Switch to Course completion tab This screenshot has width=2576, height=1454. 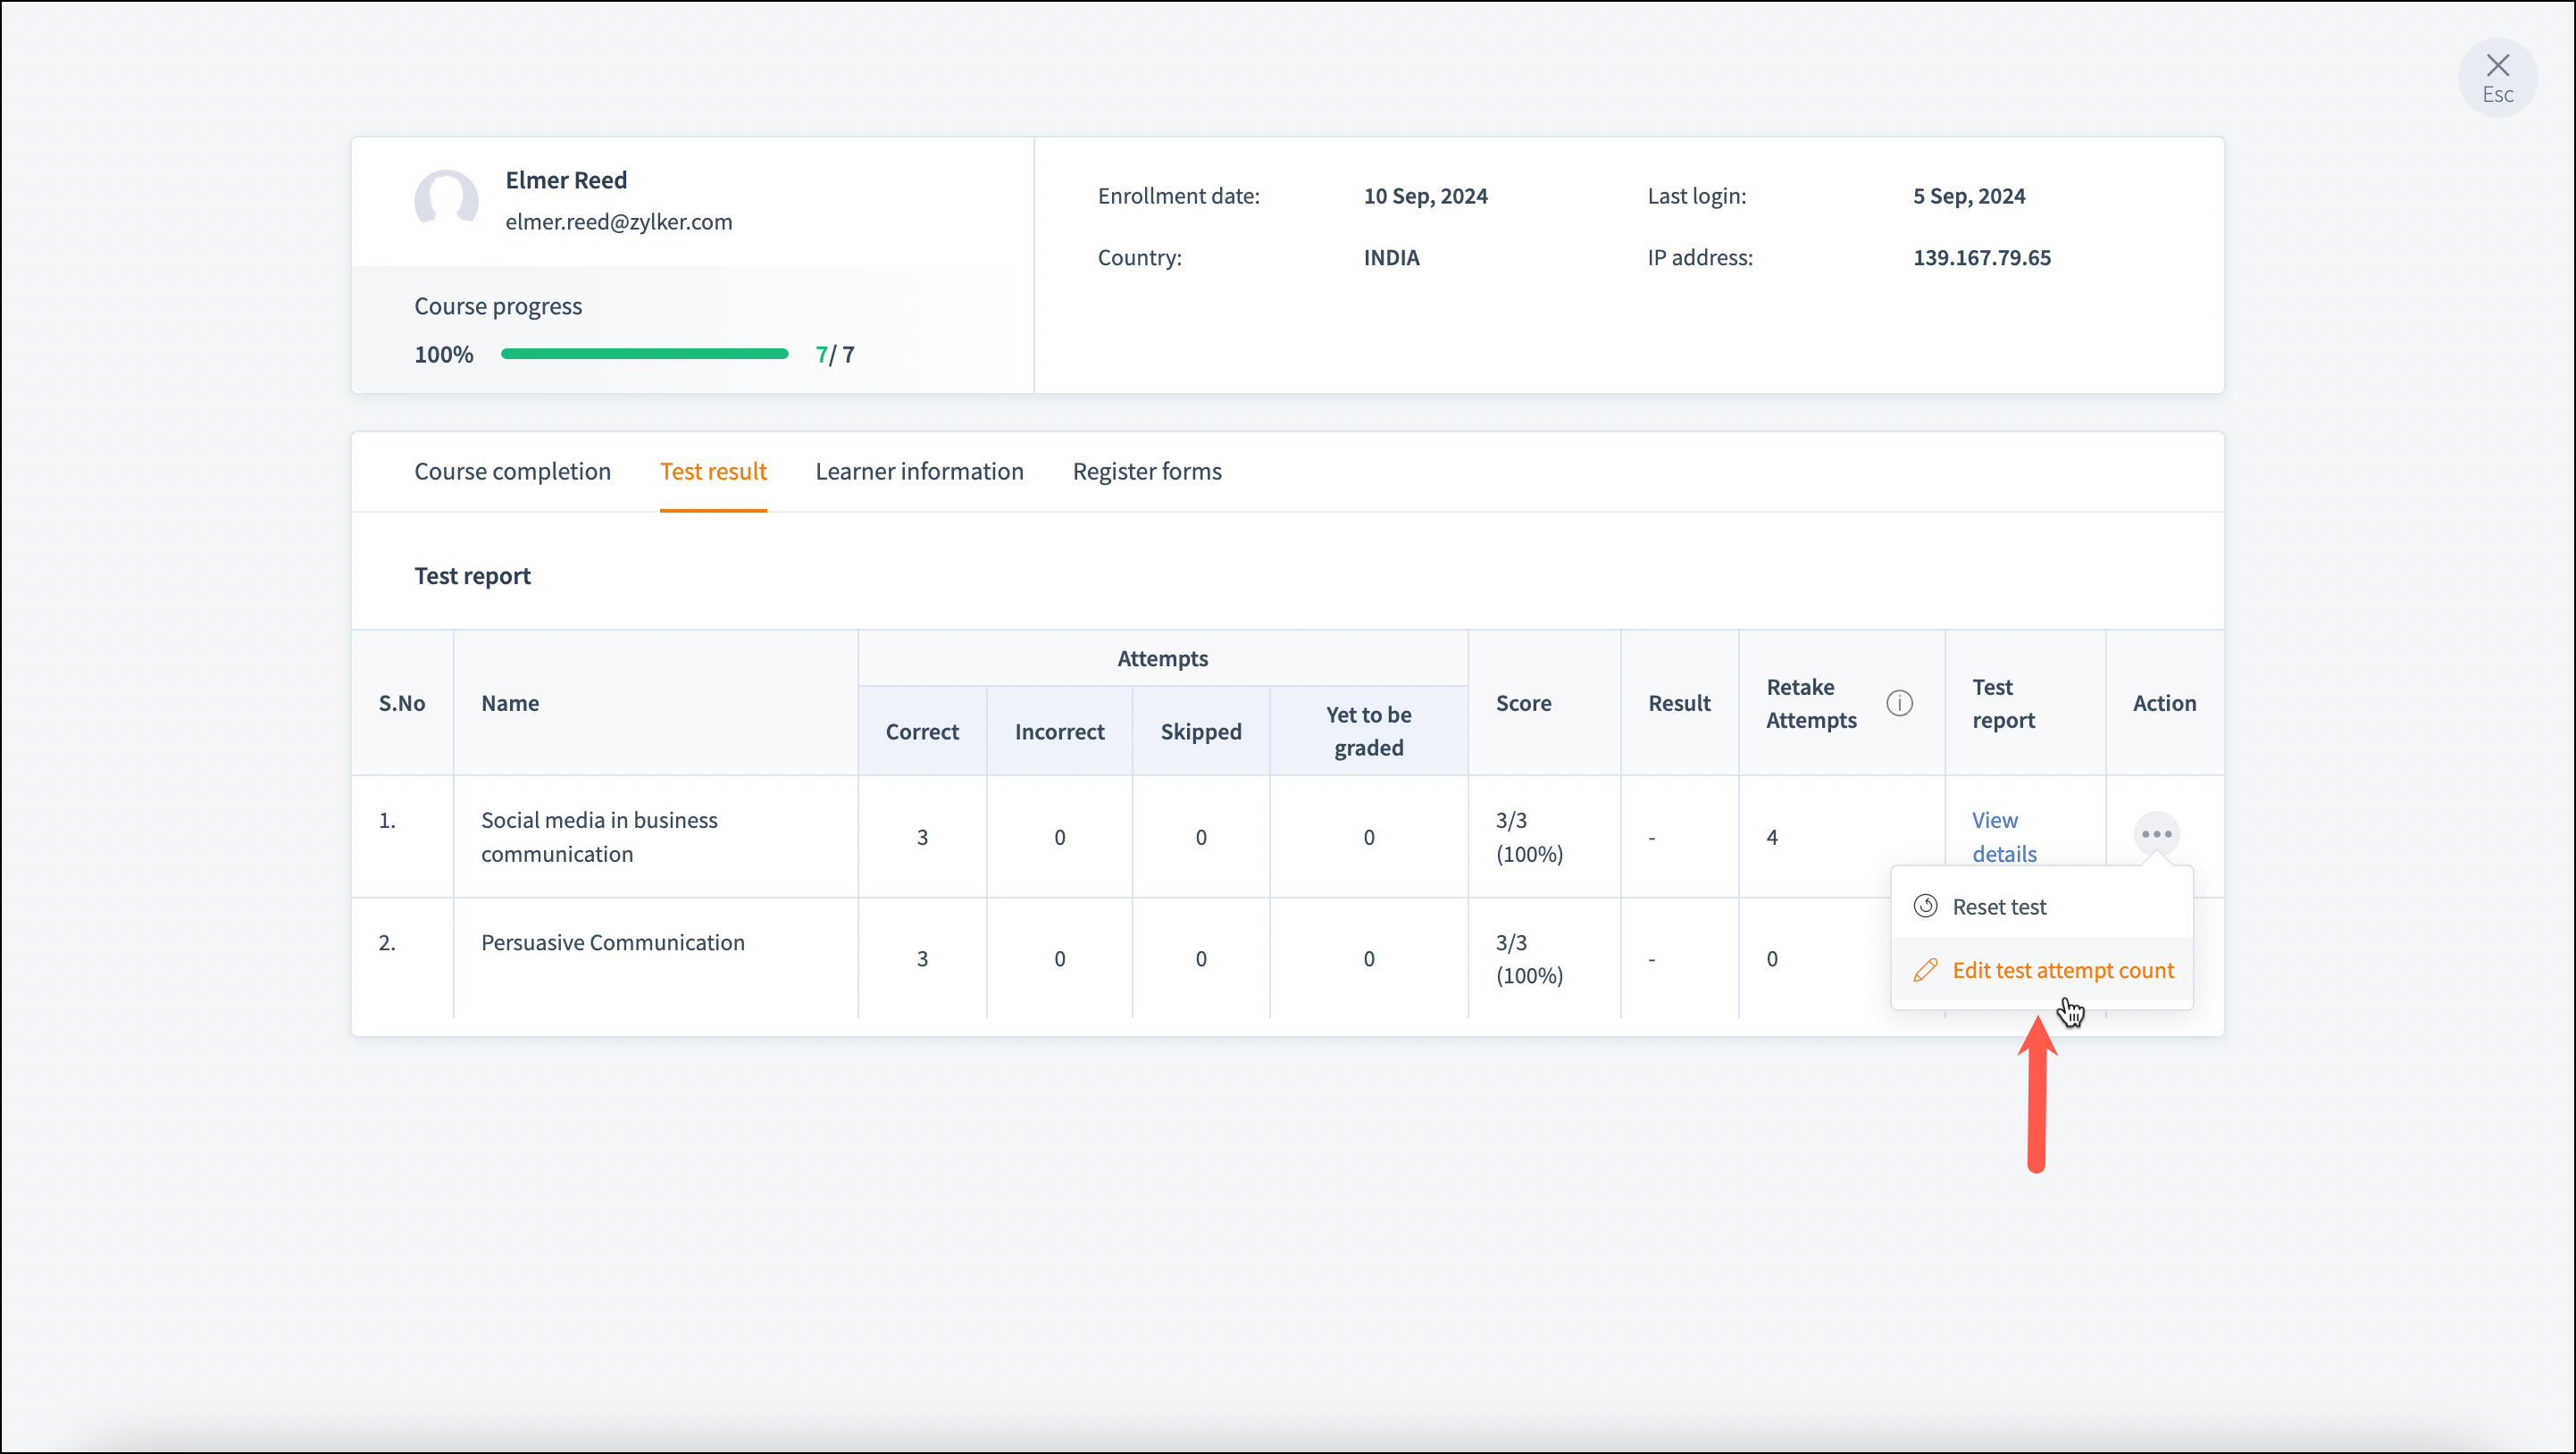pos(512,471)
